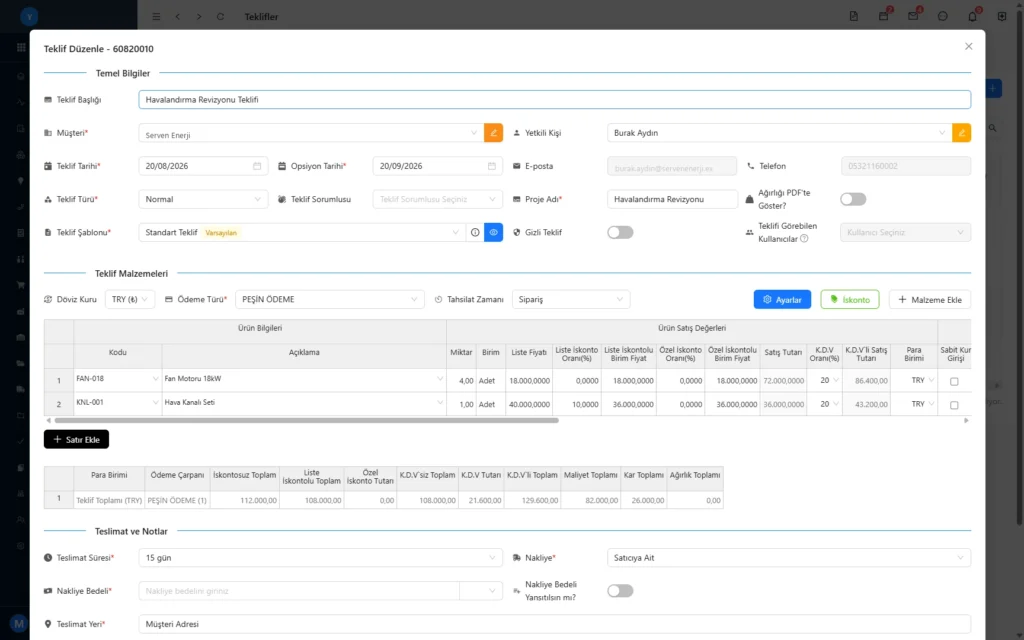Click the K.D.V'li Toplam value 129.600,00
This screenshot has height=640, width=1024.
tap(532, 500)
